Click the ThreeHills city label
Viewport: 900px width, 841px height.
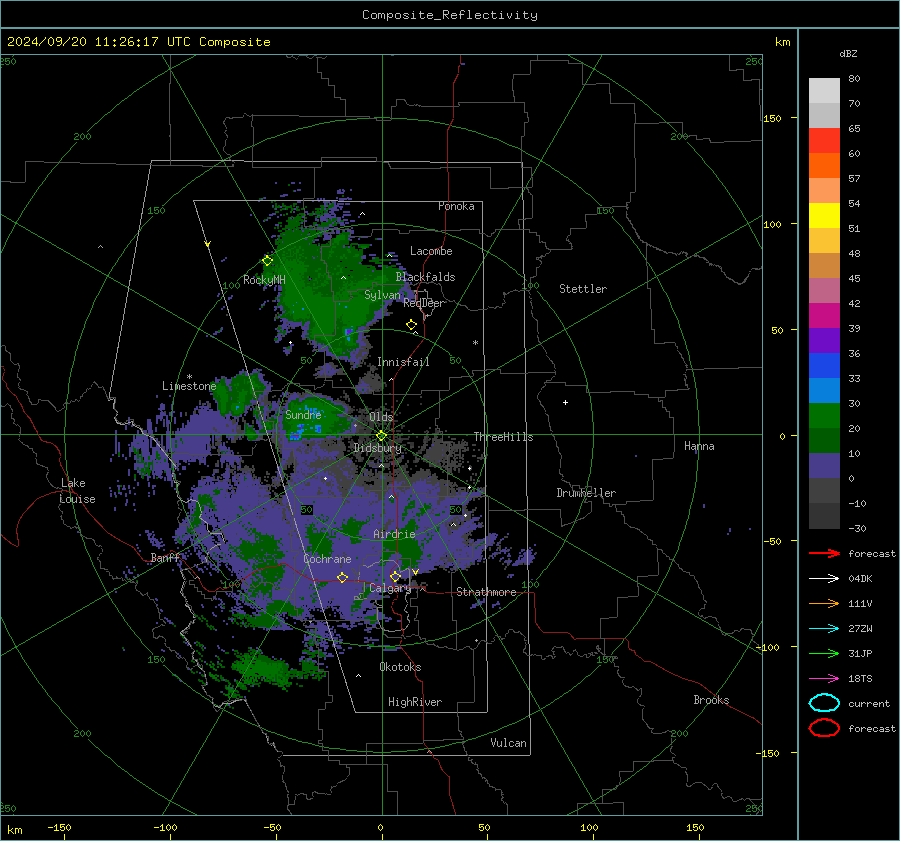503,437
